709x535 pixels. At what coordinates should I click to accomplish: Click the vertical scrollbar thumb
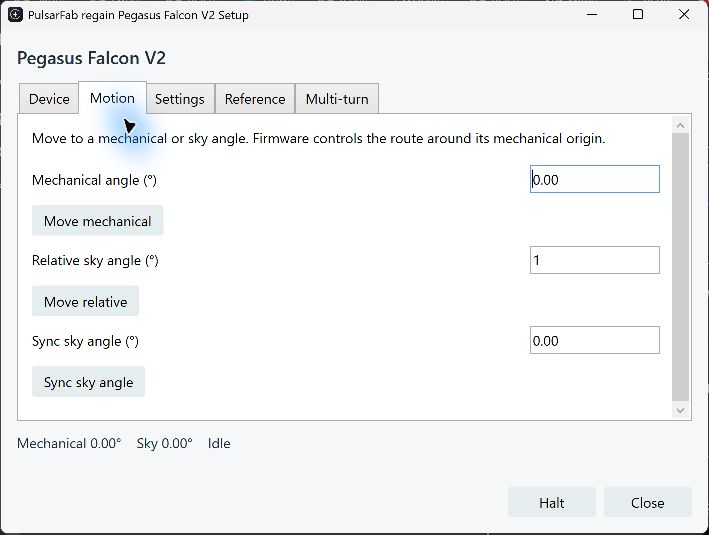click(681, 267)
